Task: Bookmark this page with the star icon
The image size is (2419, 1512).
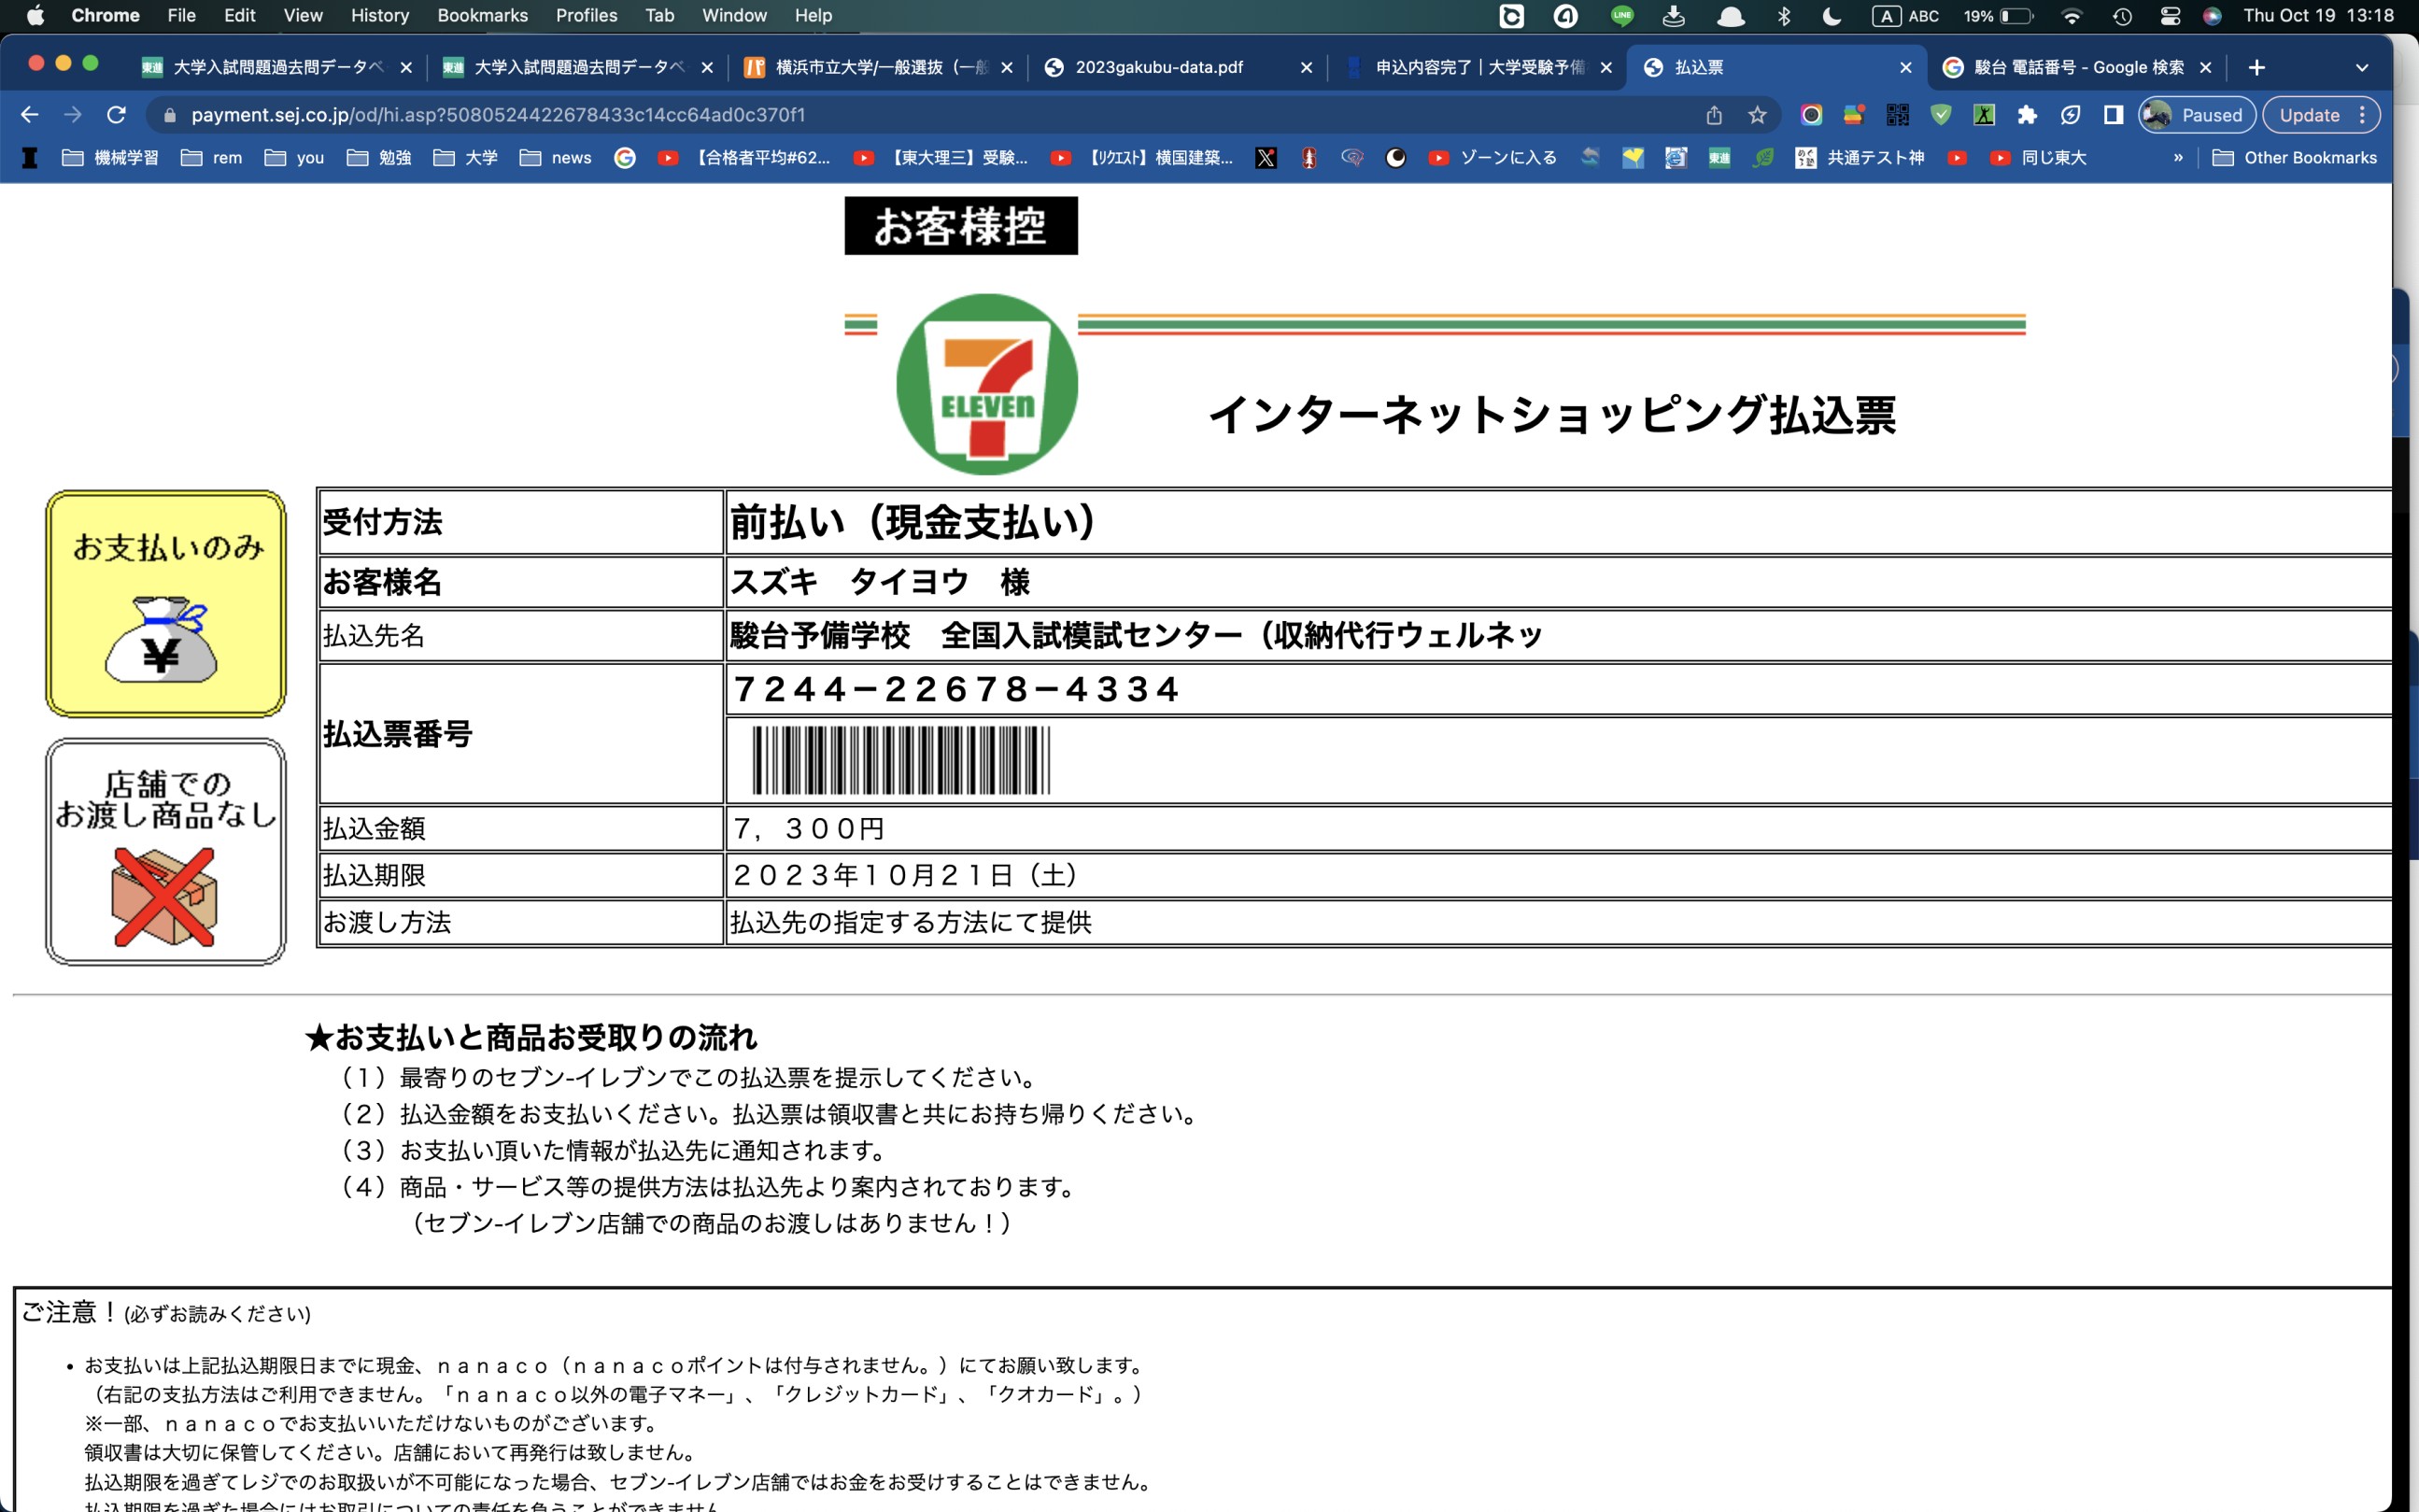Action: click(x=1757, y=115)
